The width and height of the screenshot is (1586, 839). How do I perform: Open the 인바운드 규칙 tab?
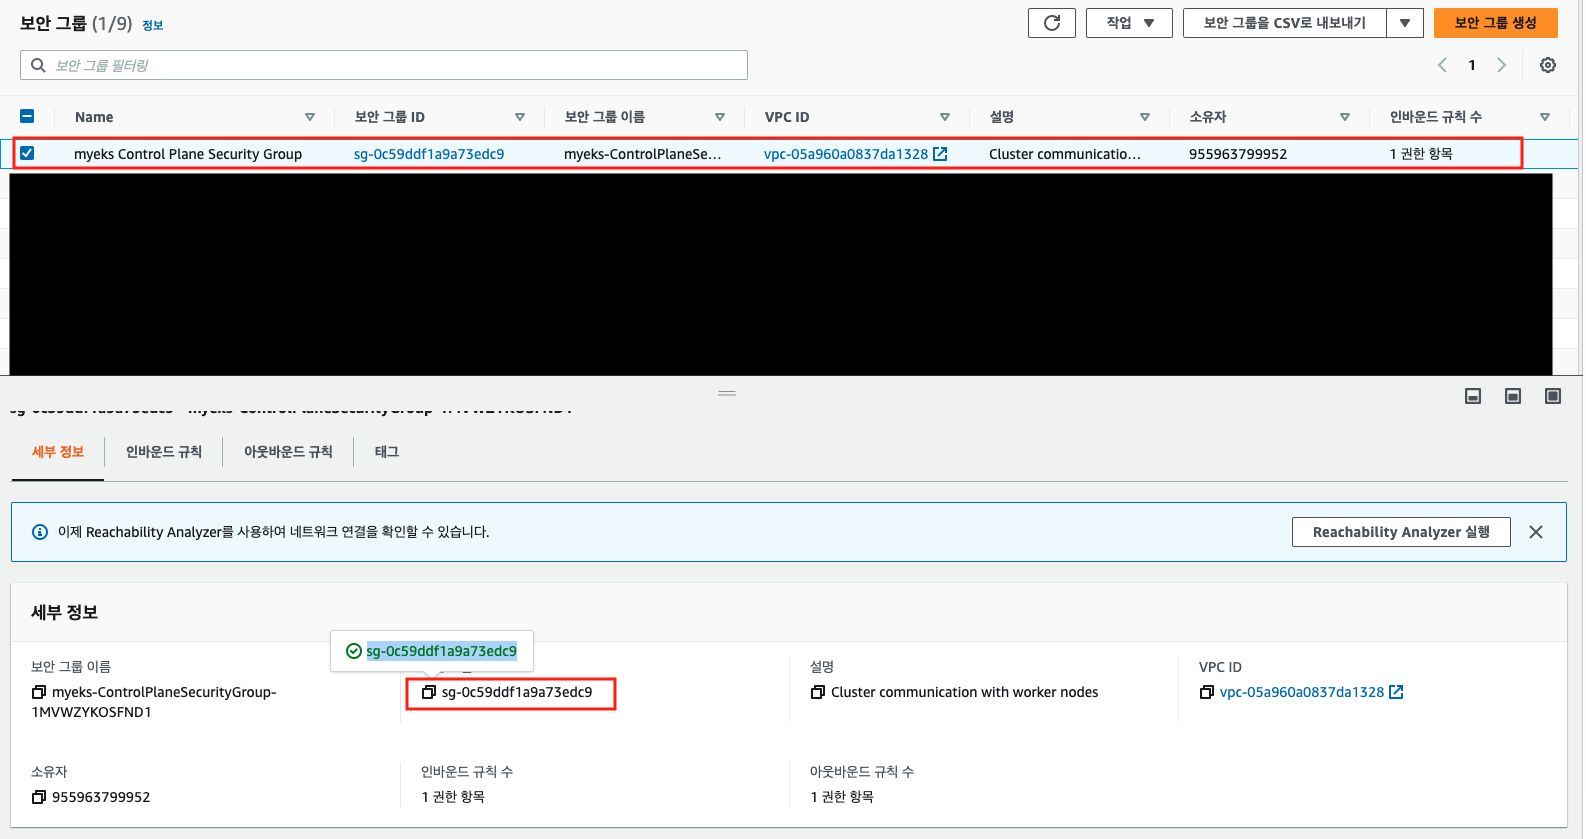pos(164,452)
